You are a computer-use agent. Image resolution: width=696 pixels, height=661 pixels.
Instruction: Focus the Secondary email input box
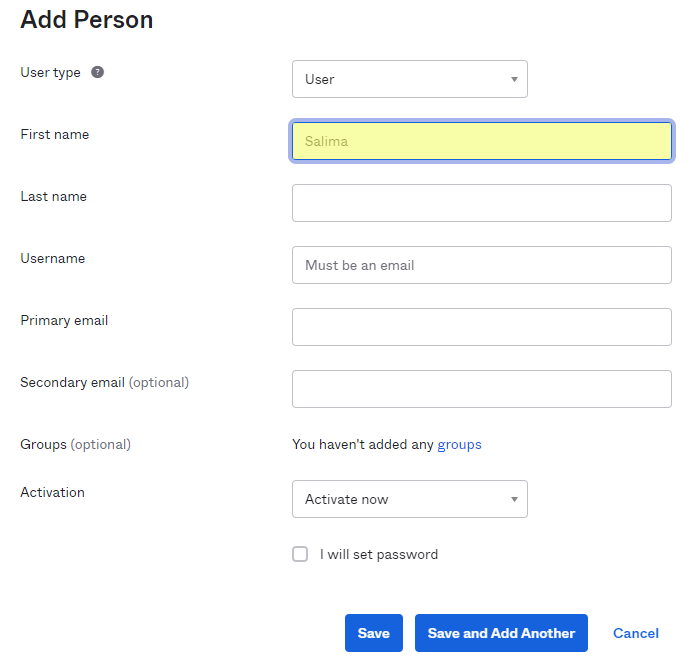click(481, 389)
